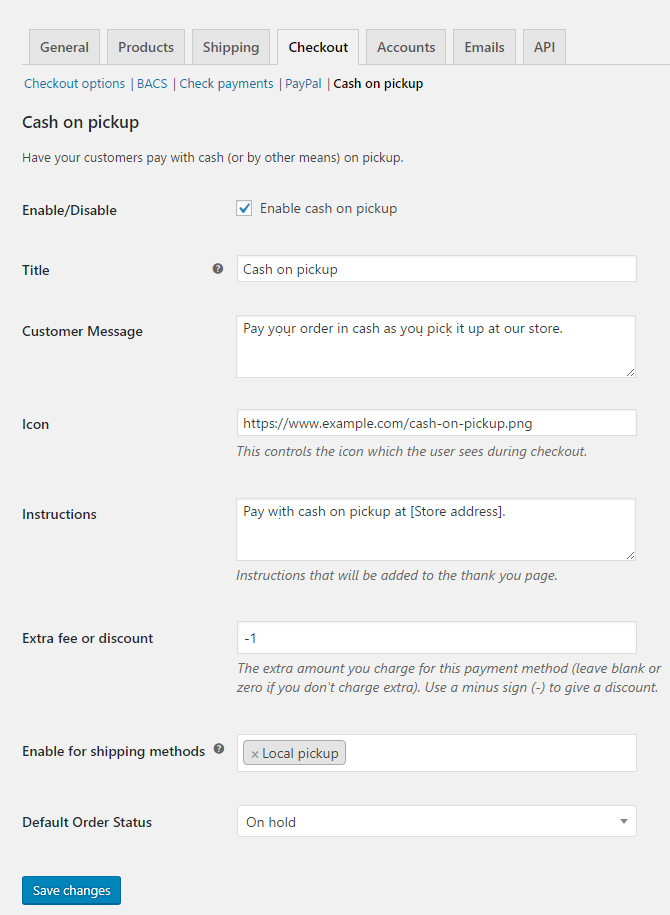Open the Products tab

click(x=146, y=47)
